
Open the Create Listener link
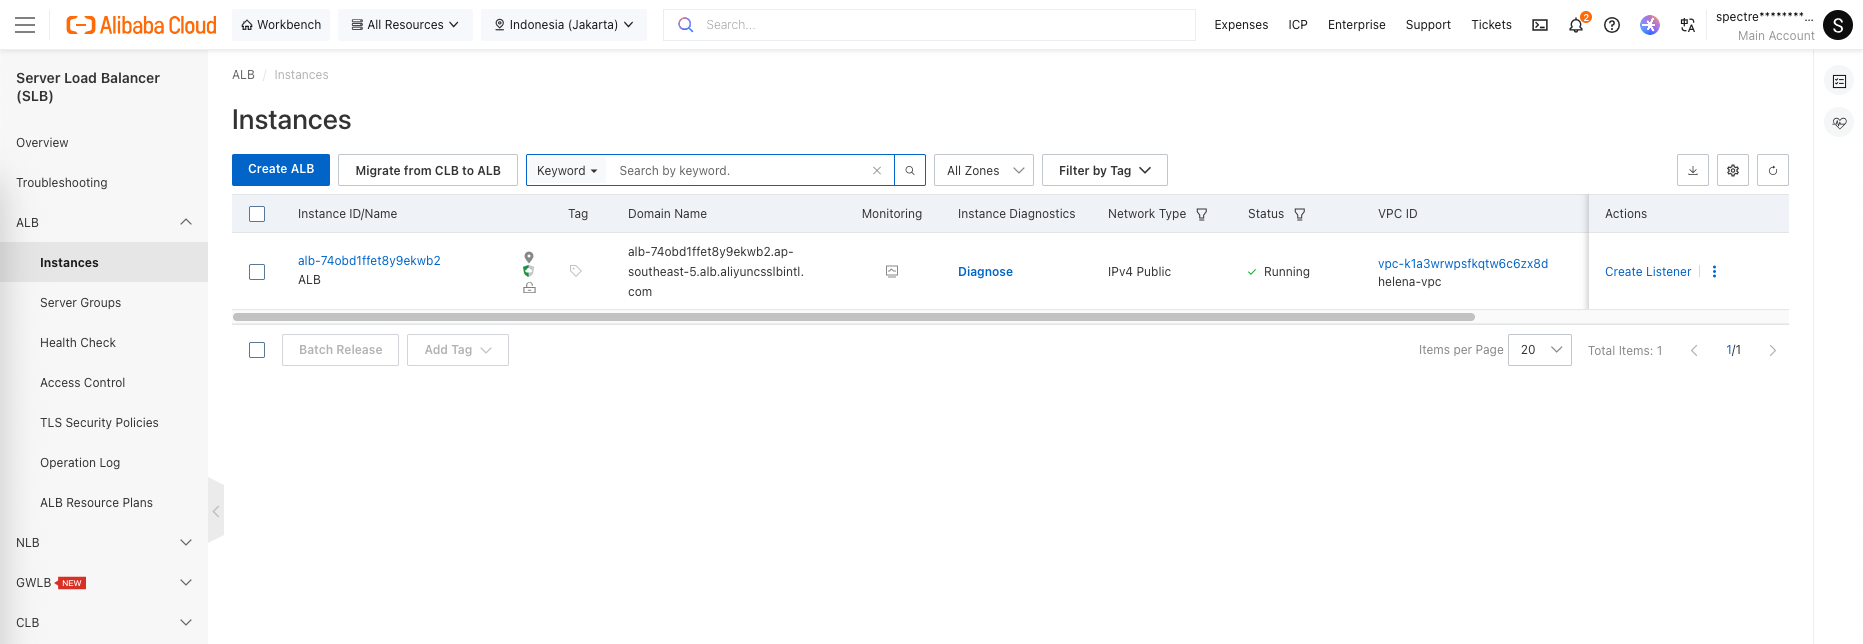pos(1647,272)
